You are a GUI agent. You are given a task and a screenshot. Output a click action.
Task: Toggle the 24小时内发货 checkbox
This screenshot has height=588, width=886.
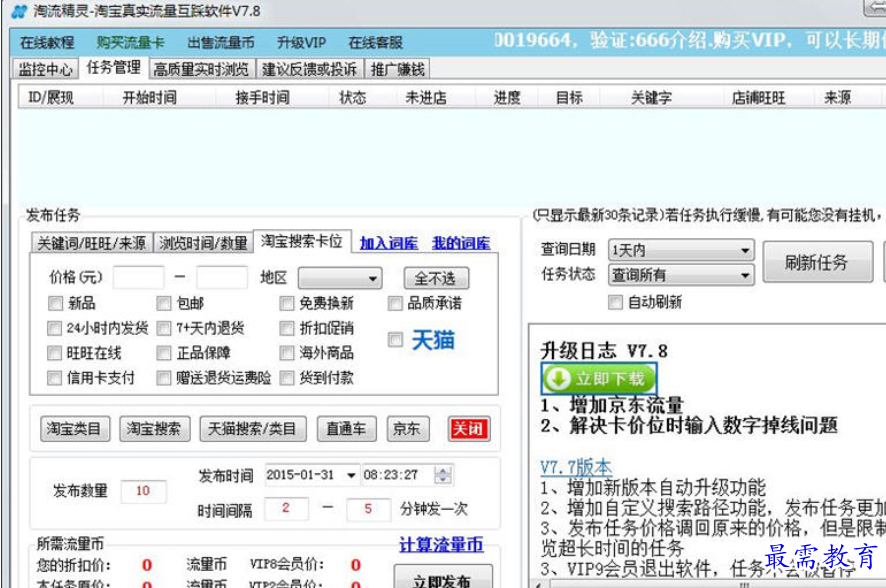pos(54,328)
